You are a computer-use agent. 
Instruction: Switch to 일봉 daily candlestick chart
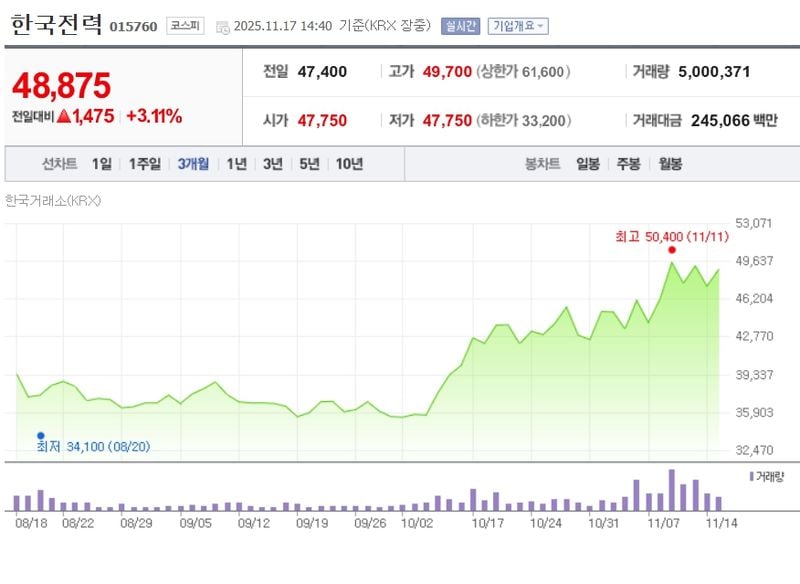coord(588,164)
